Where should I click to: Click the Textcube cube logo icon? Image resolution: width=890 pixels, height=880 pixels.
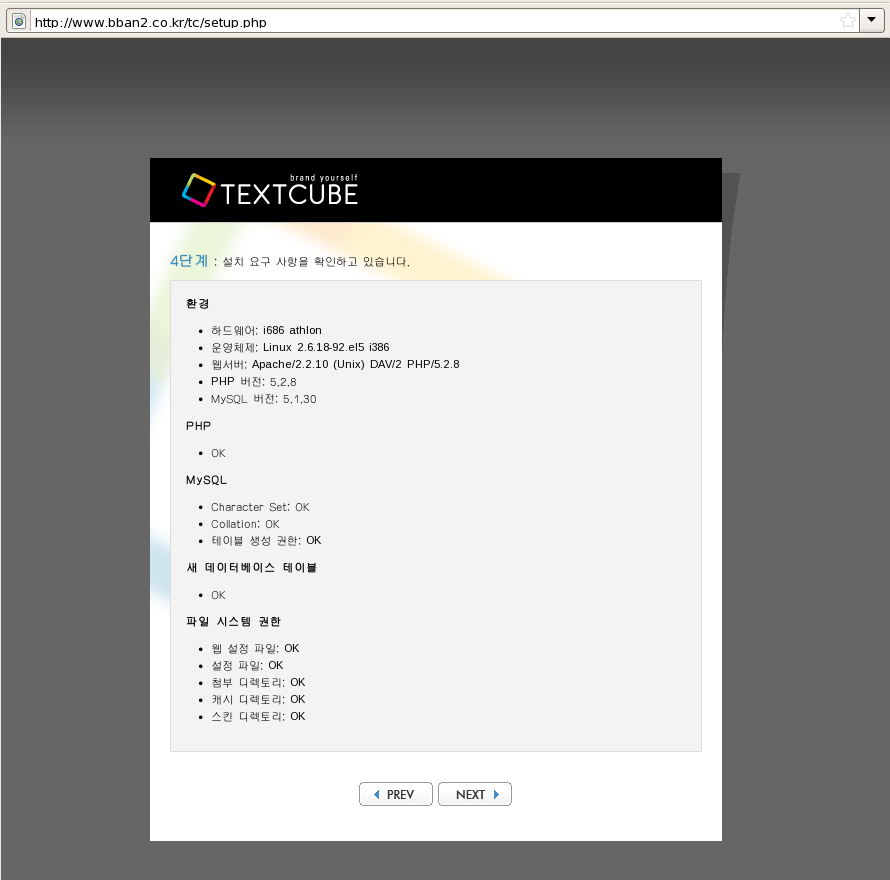click(199, 190)
